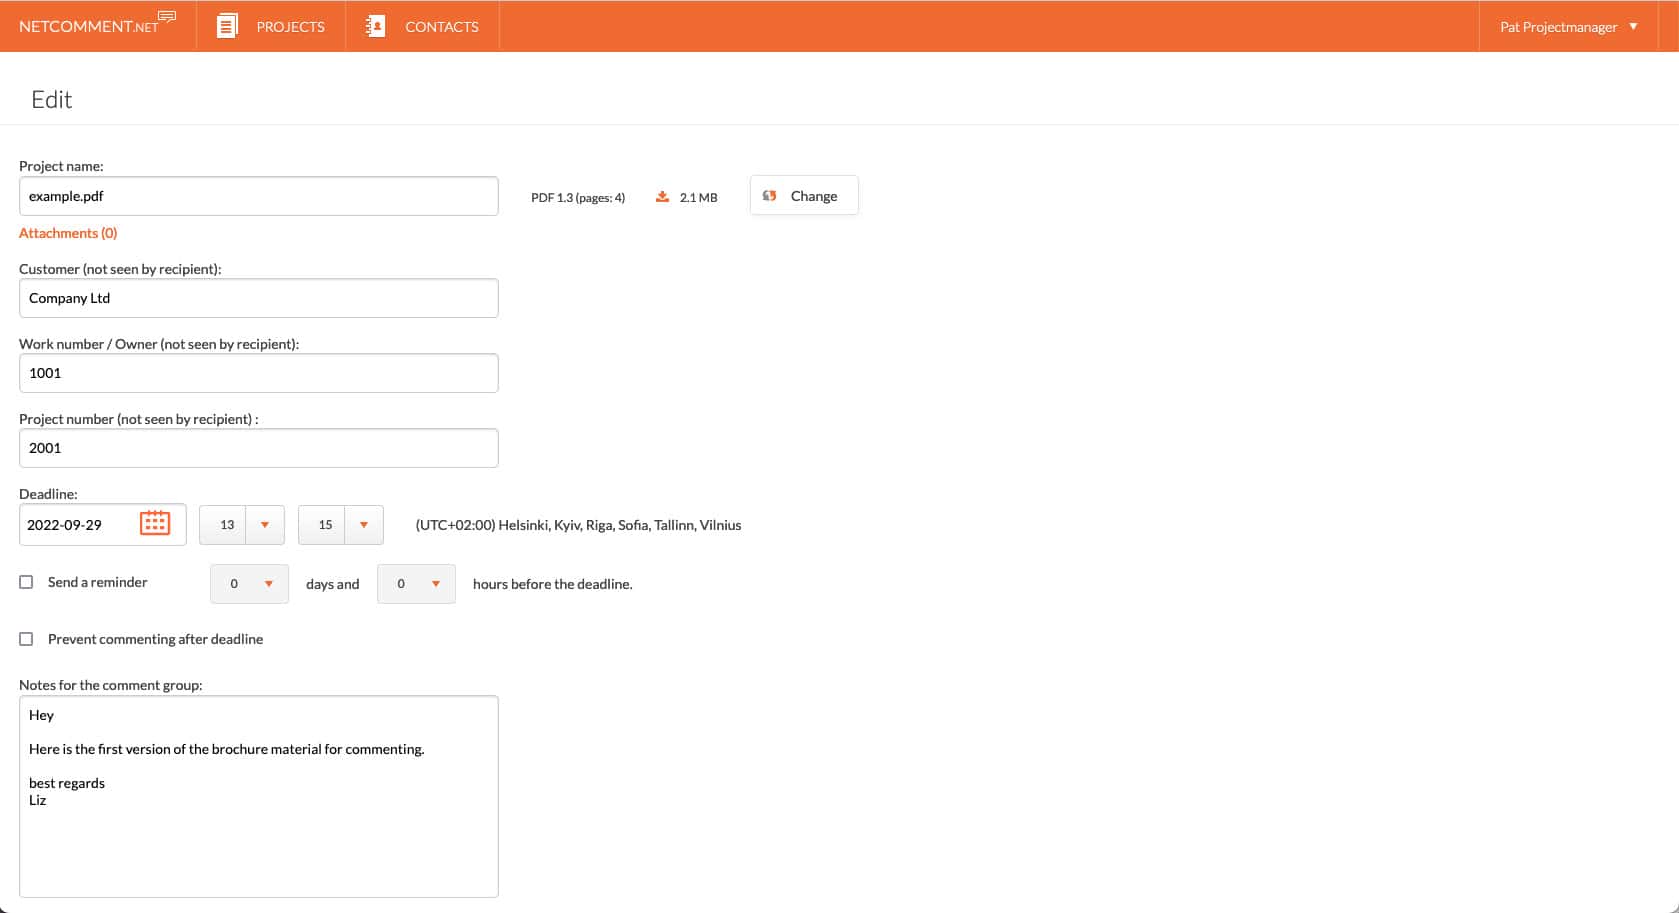Enable the Send a reminder checkbox
Screen dimensions: 1679x913
tap(27, 582)
